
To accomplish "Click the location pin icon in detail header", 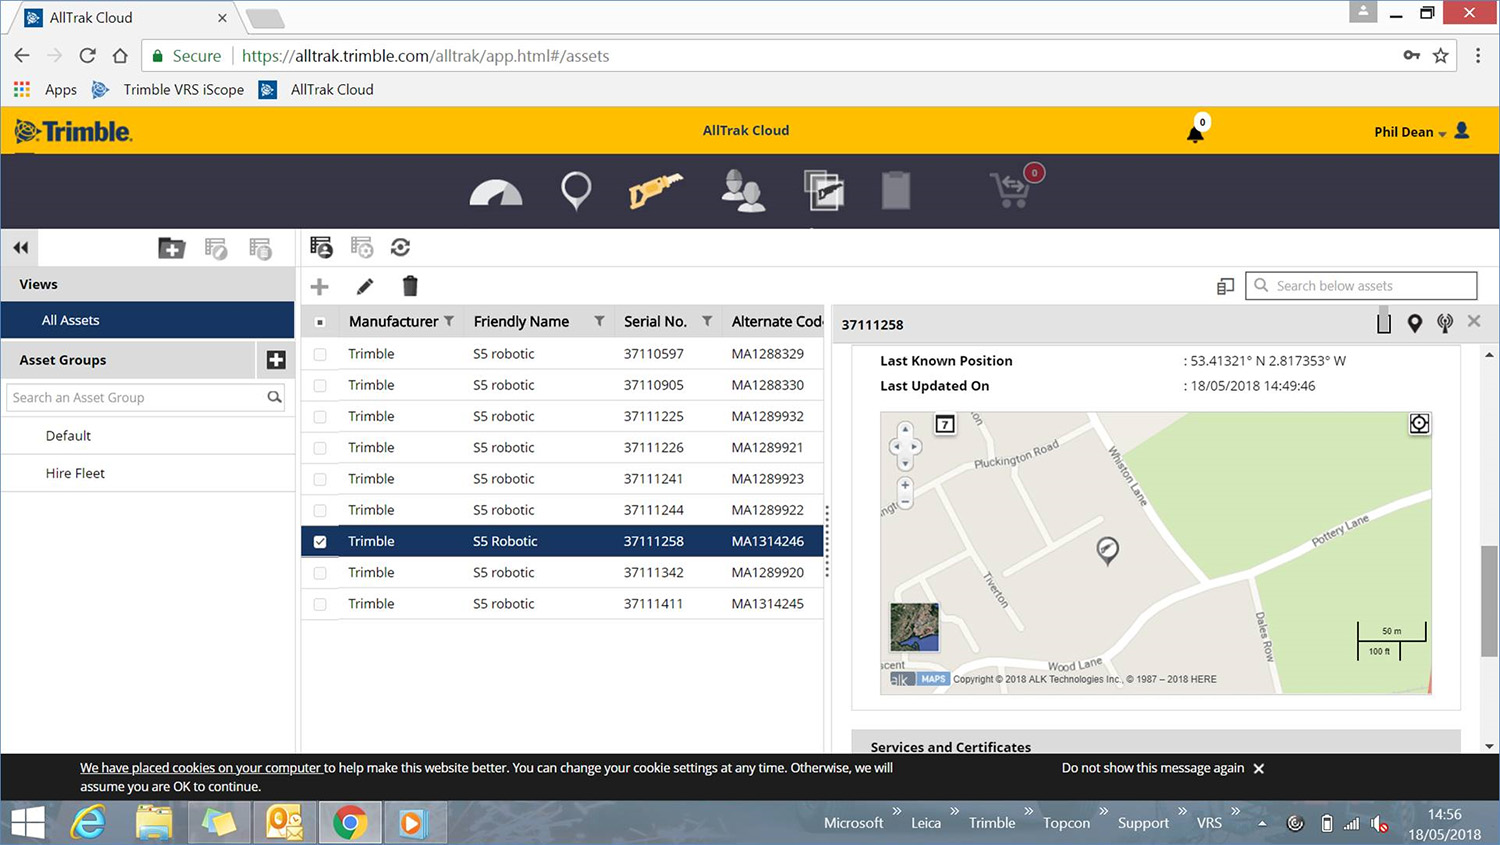I will [1414, 323].
